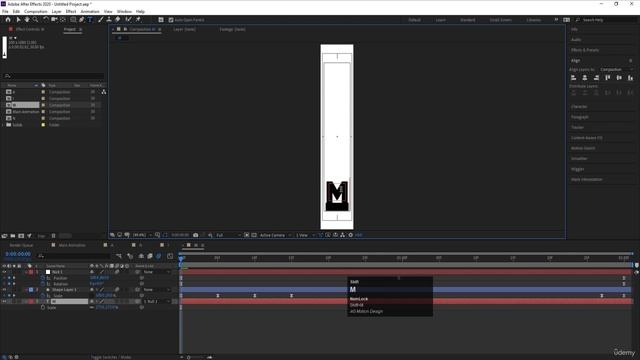This screenshot has height=360, width=640.
Task: Select the Brush tool
Action: [101, 19]
